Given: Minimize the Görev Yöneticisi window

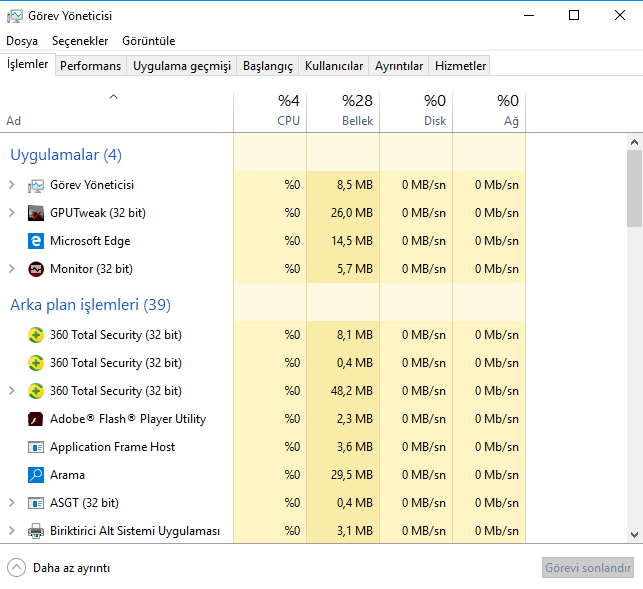Looking at the screenshot, I should 529,16.
